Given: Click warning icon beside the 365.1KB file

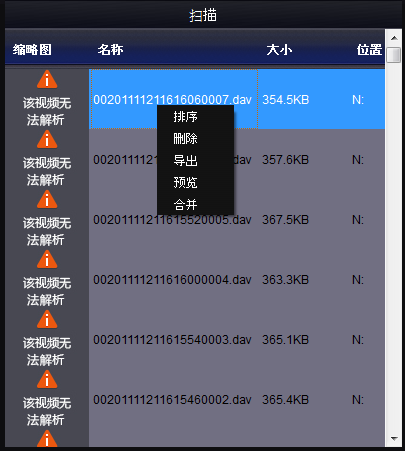Looking at the screenshot, I should [x=47, y=319].
